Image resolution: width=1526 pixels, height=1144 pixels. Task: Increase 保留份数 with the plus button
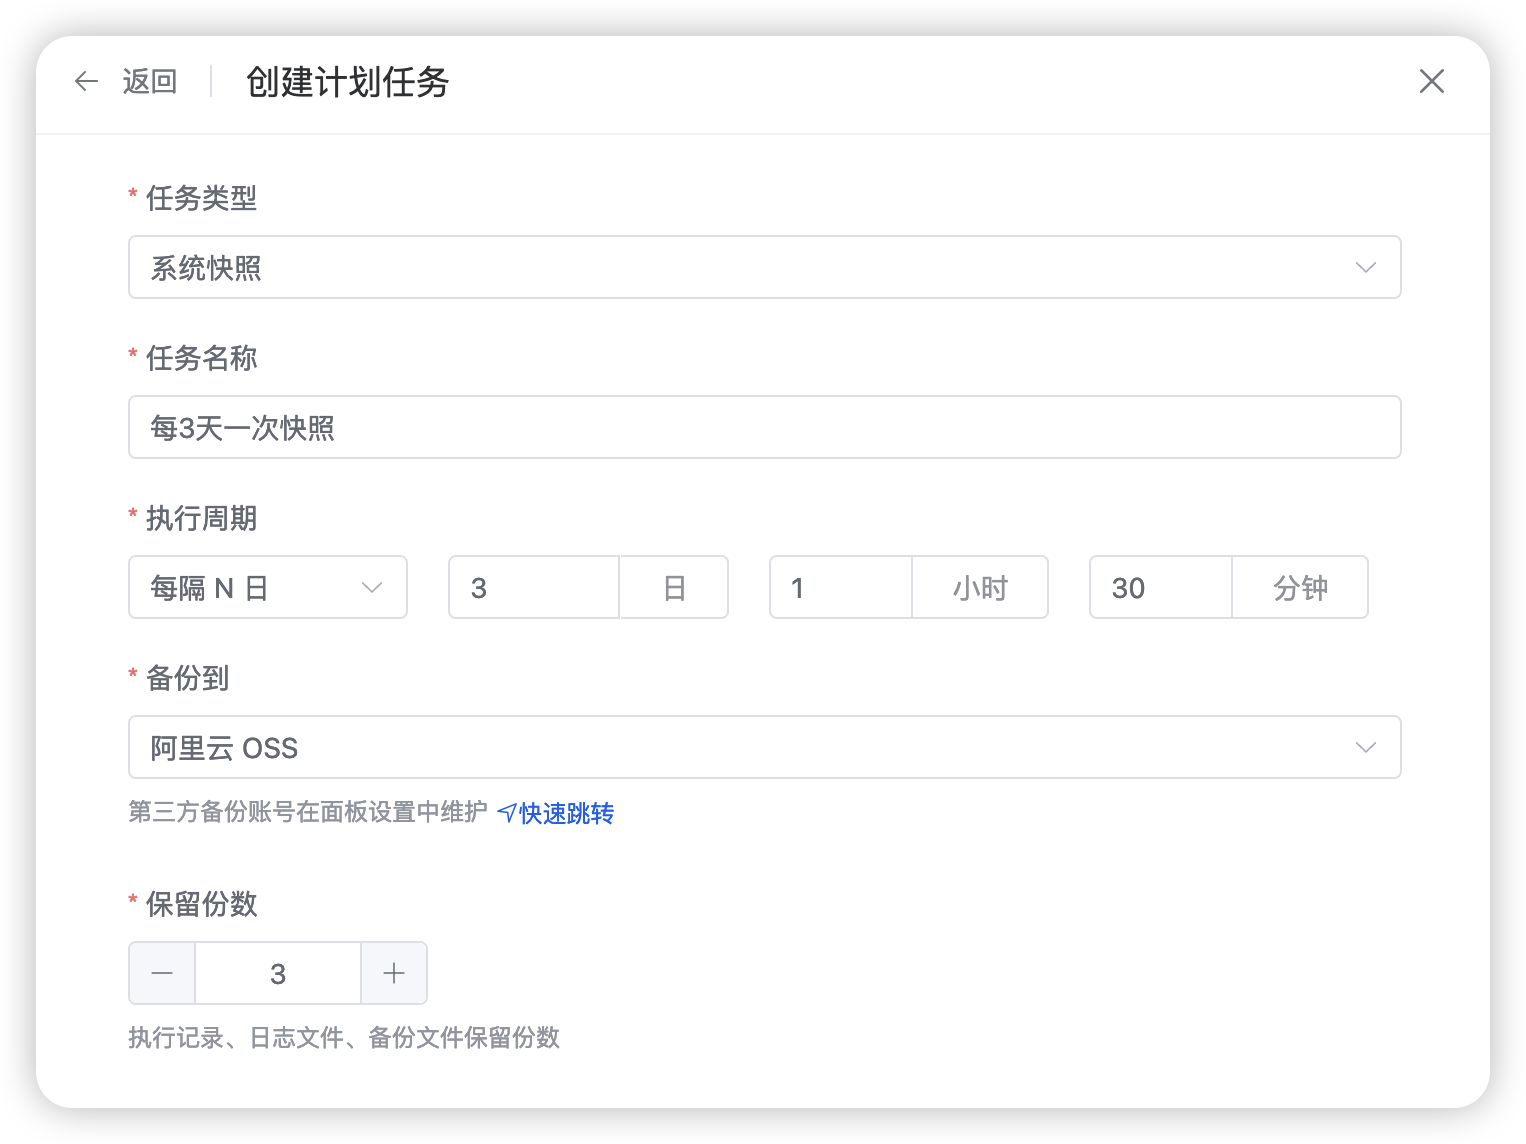click(x=394, y=974)
